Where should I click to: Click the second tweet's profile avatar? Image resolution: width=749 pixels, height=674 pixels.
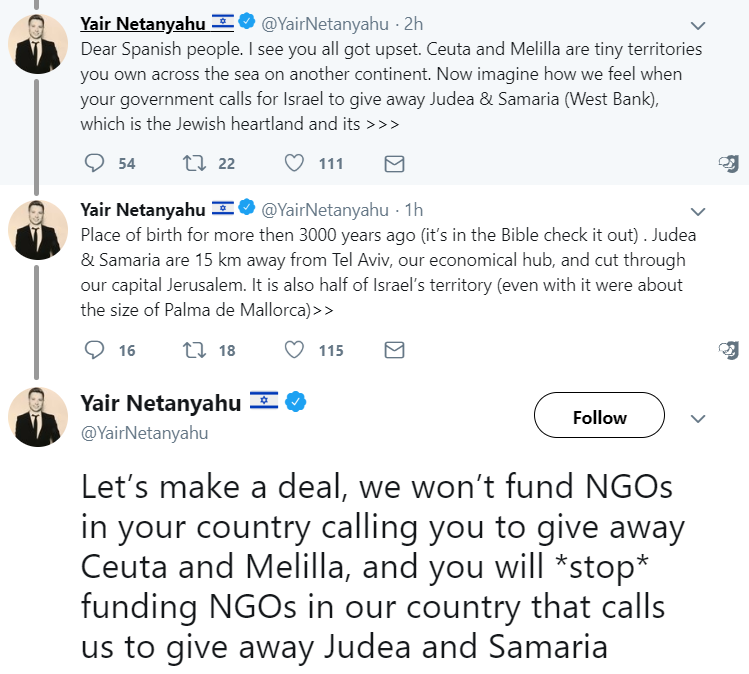pyautogui.click(x=38, y=230)
